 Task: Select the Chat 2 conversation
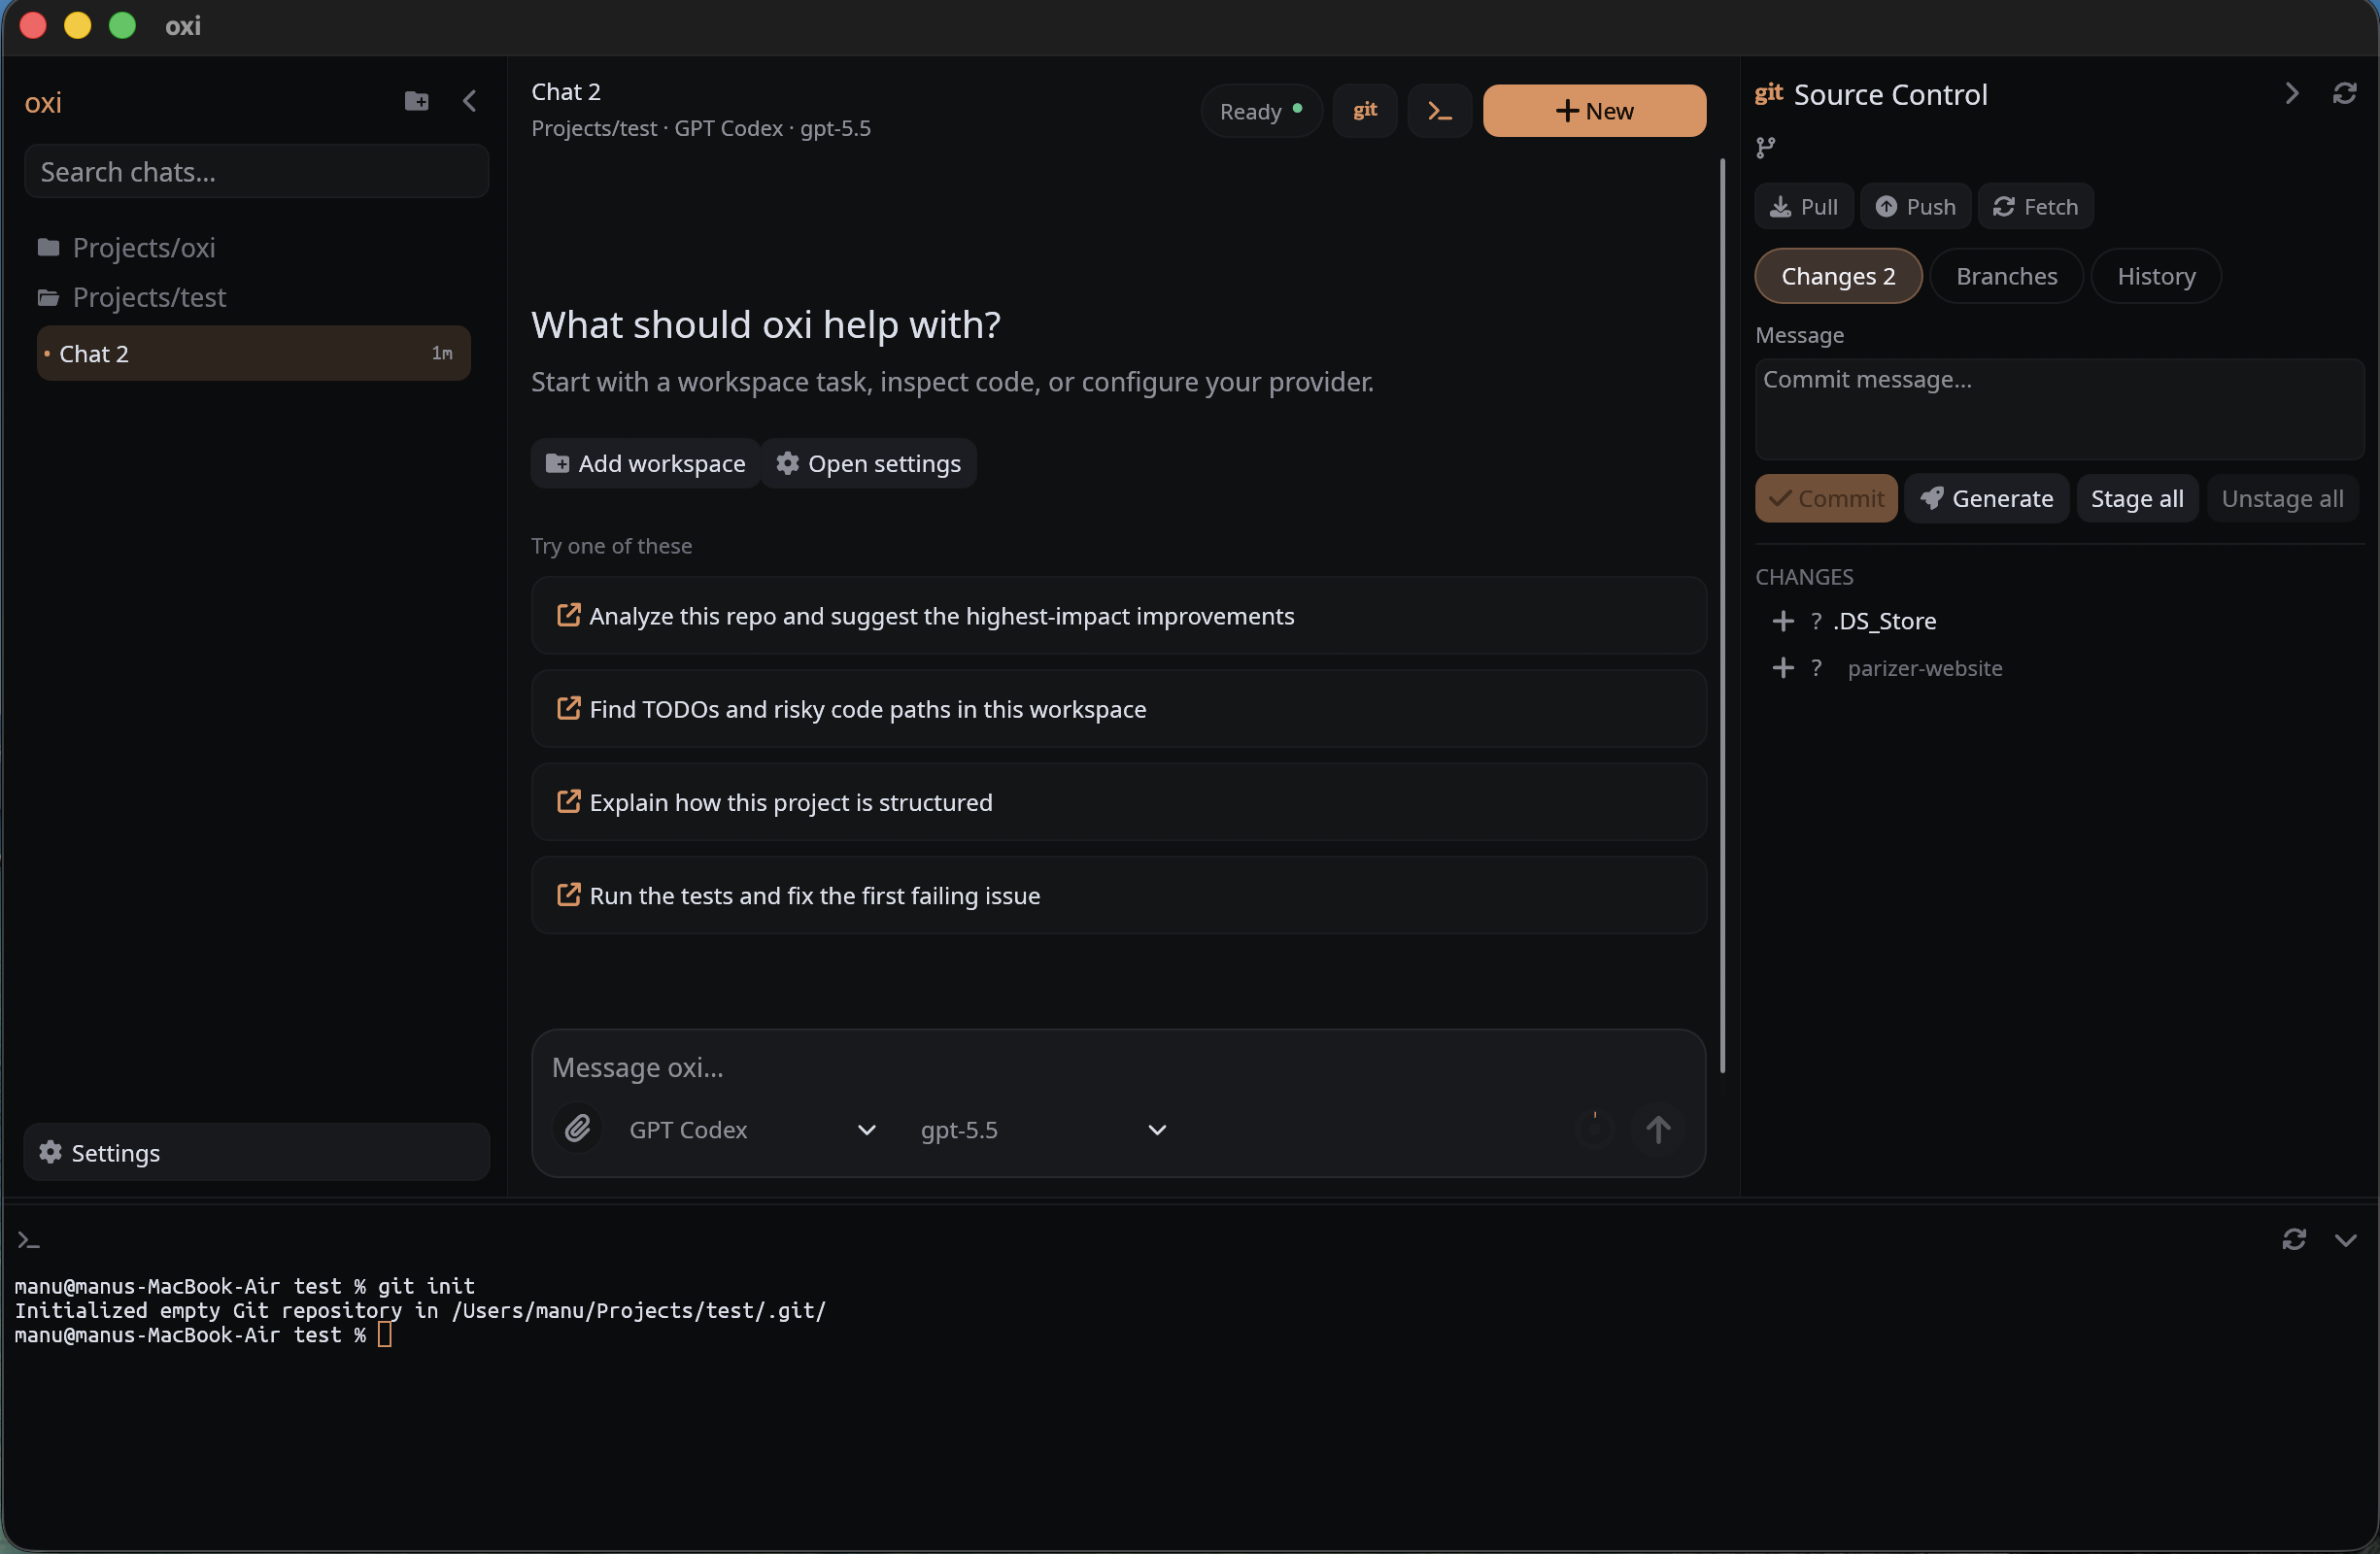pos(253,353)
